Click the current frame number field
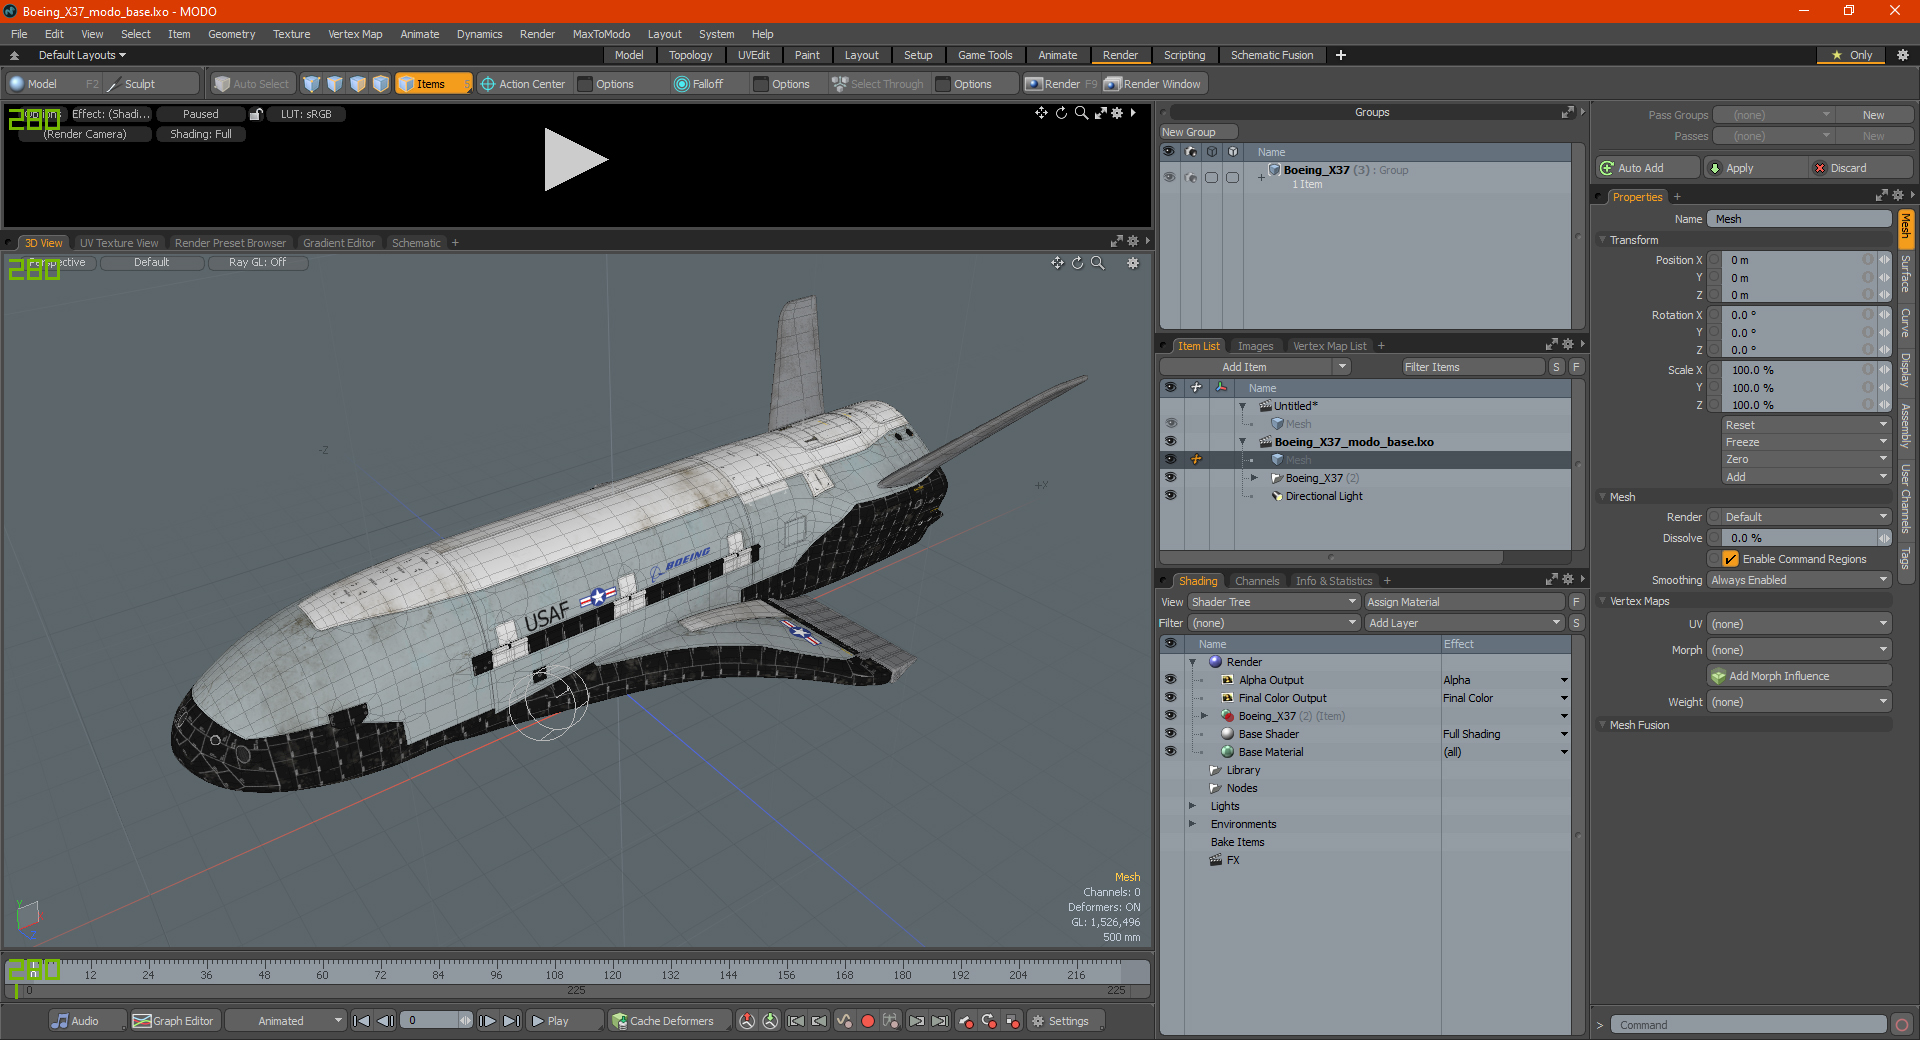Image resolution: width=1920 pixels, height=1040 pixels. click(430, 1021)
